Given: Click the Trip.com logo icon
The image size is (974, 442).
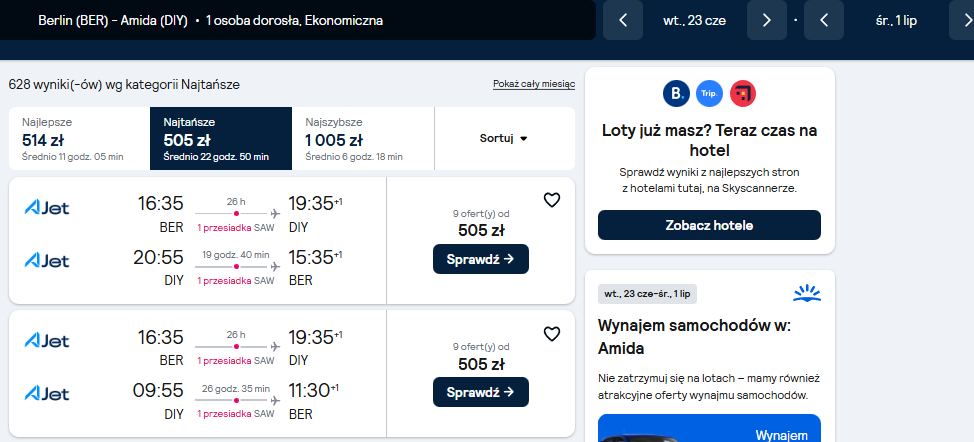Looking at the screenshot, I should pyautogui.click(x=709, y=94).
